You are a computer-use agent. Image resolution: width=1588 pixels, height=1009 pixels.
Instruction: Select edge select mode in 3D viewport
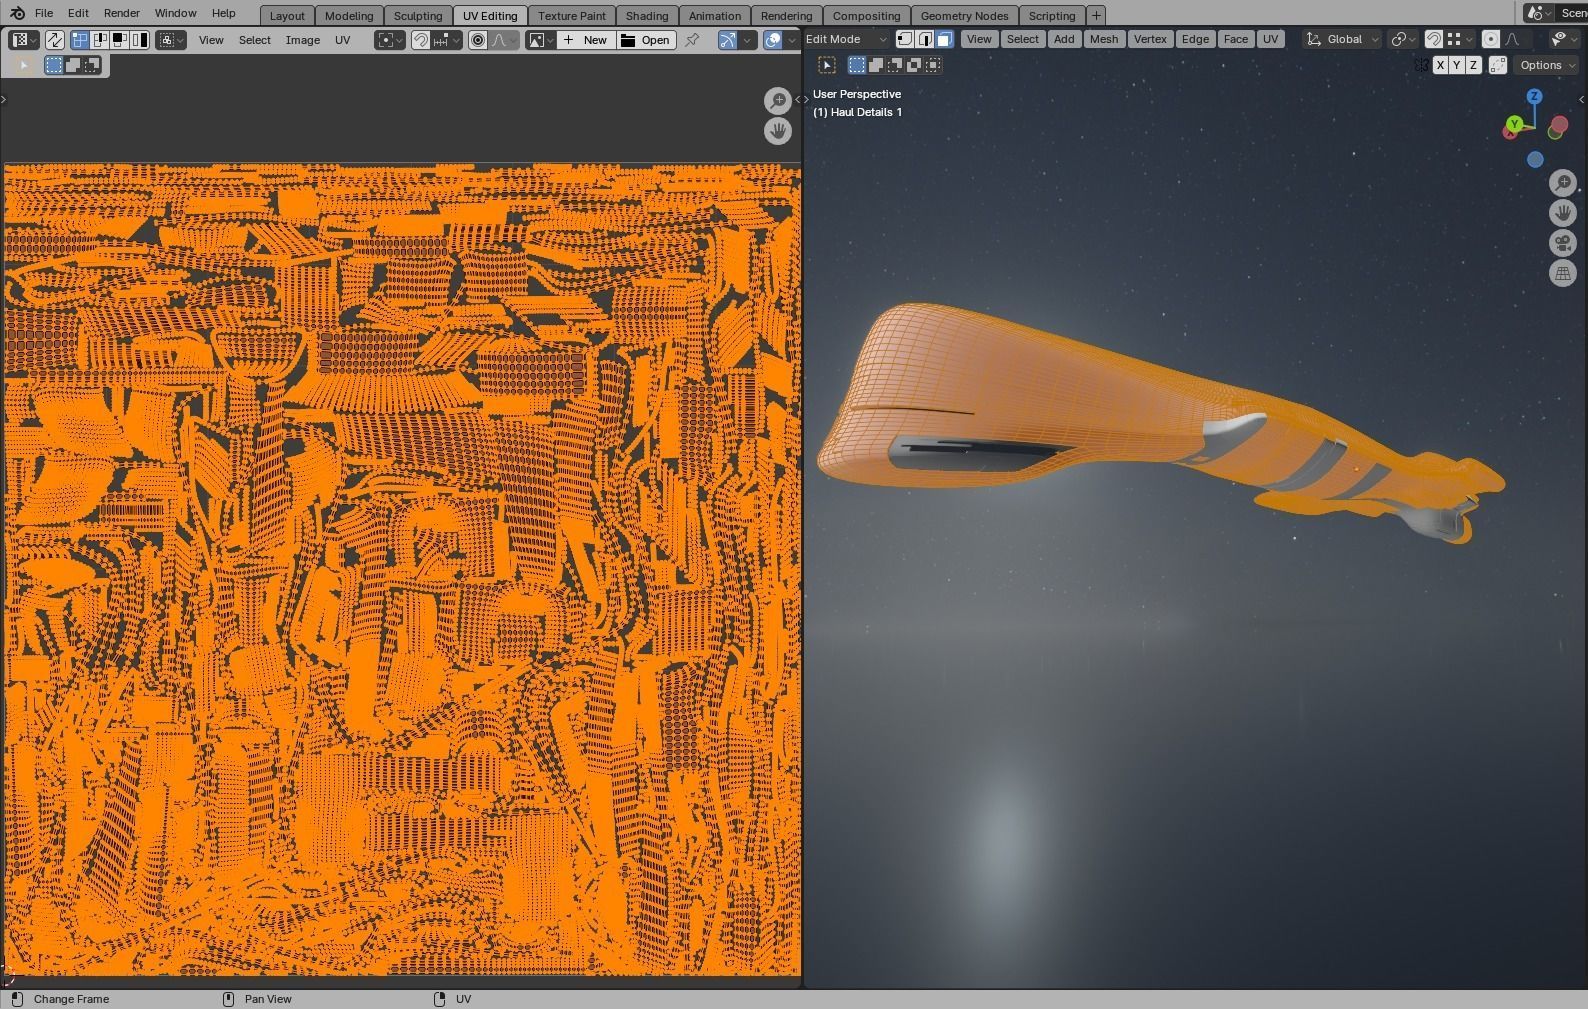click(x=925, y=39)
